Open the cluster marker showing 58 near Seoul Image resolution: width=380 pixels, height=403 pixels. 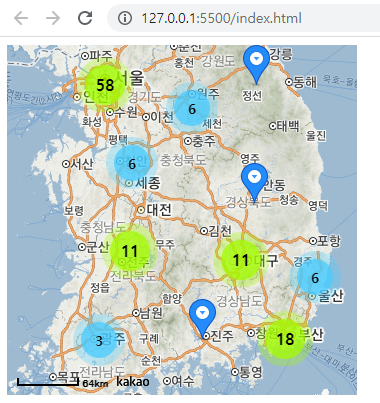105,85
